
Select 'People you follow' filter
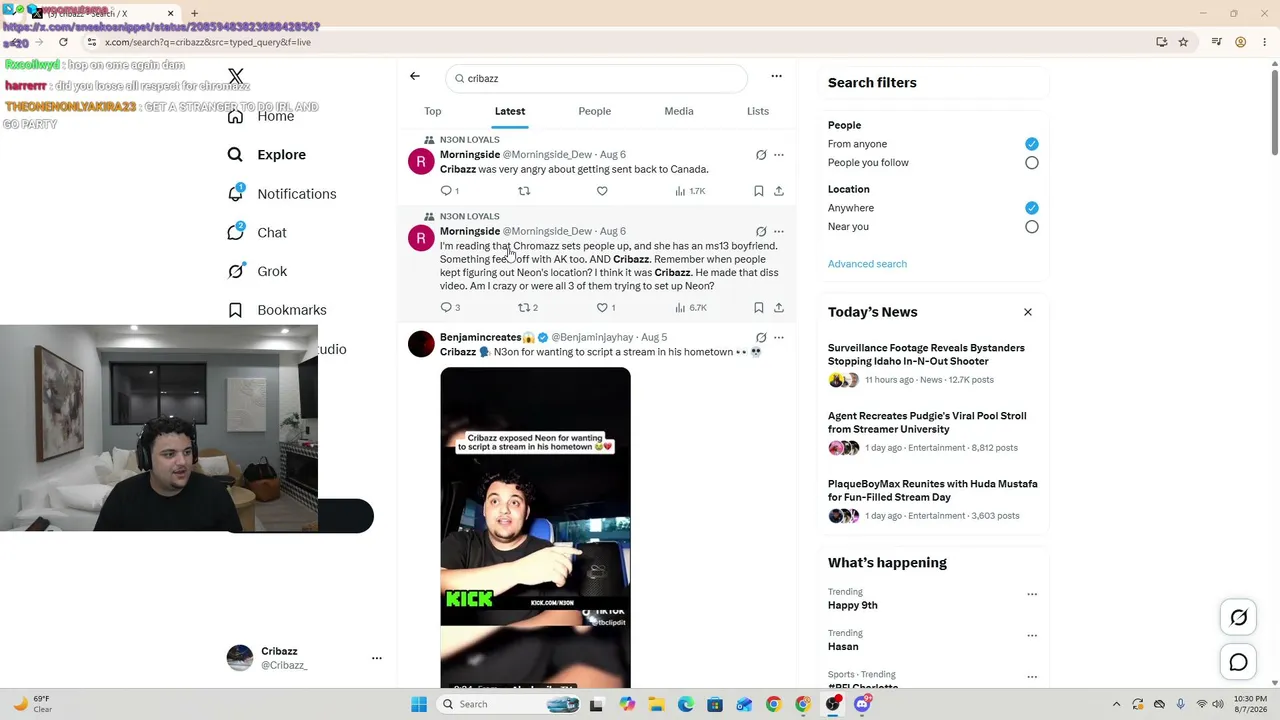click(1032, 163)
